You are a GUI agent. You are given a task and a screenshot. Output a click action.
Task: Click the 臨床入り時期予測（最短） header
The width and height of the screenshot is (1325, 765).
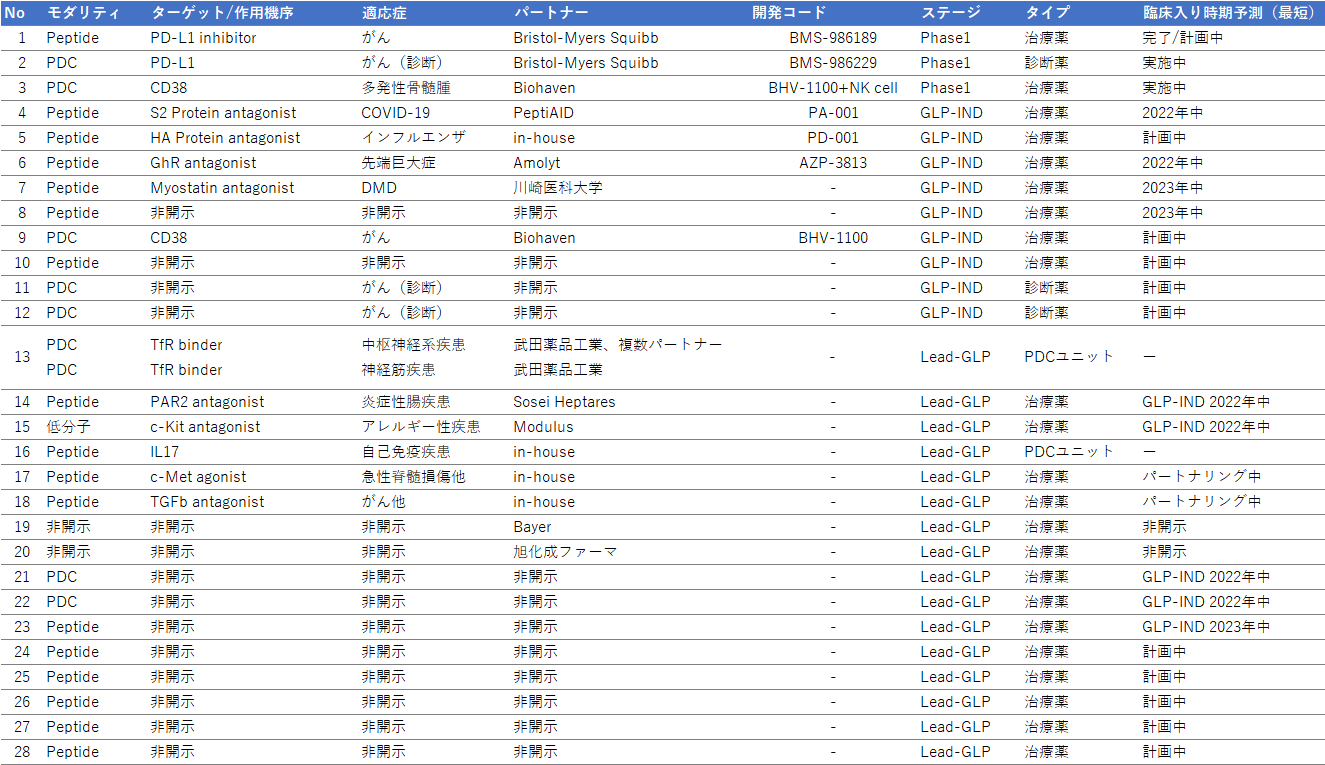coord(1229,13)
